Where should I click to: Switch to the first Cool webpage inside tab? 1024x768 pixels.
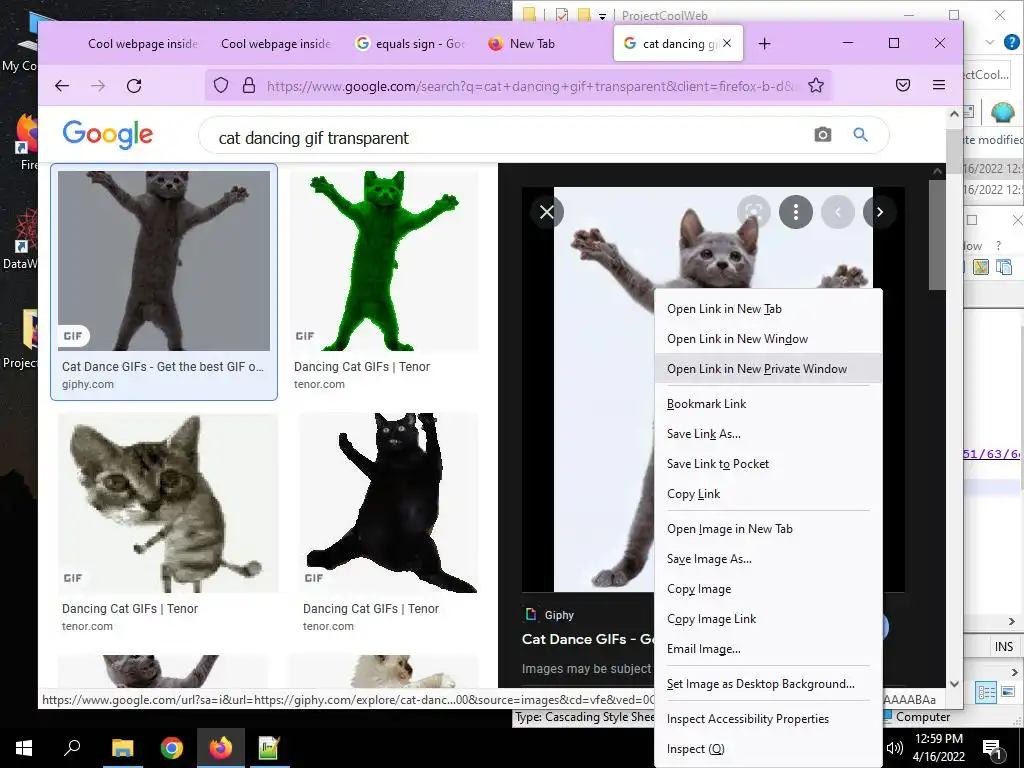(x=143, y=44)
